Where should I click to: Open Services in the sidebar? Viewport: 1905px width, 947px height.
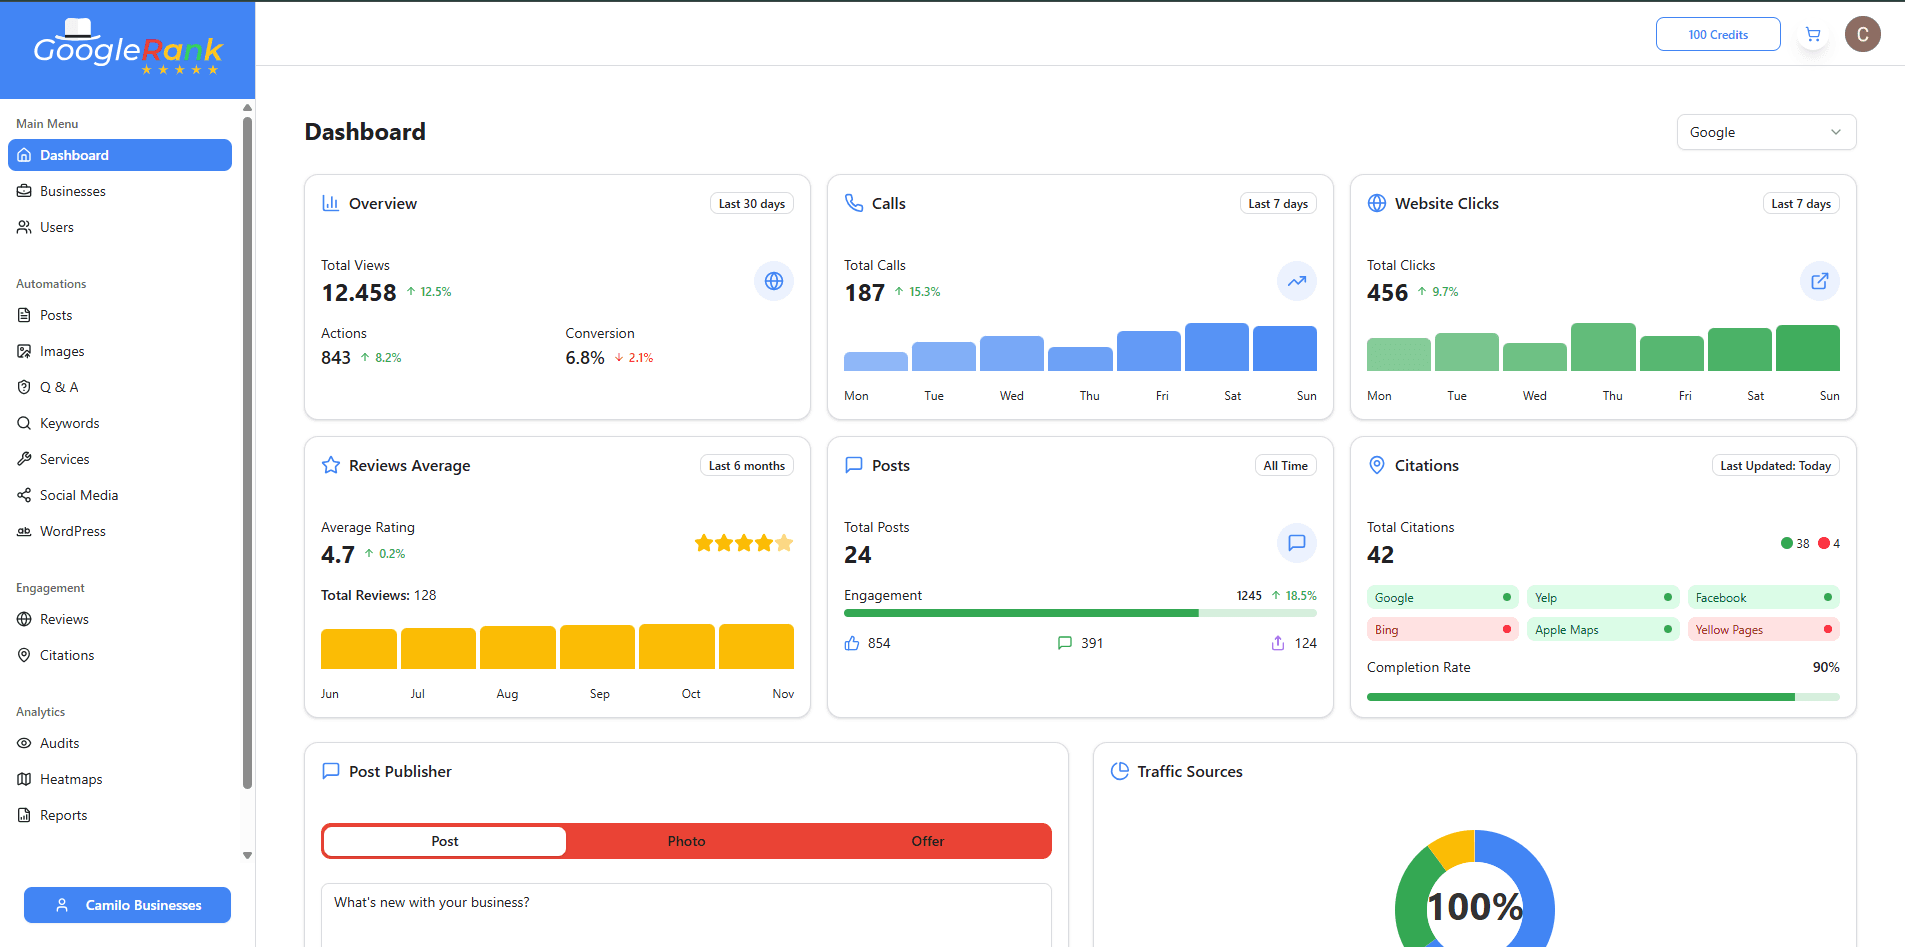(120, 459)
